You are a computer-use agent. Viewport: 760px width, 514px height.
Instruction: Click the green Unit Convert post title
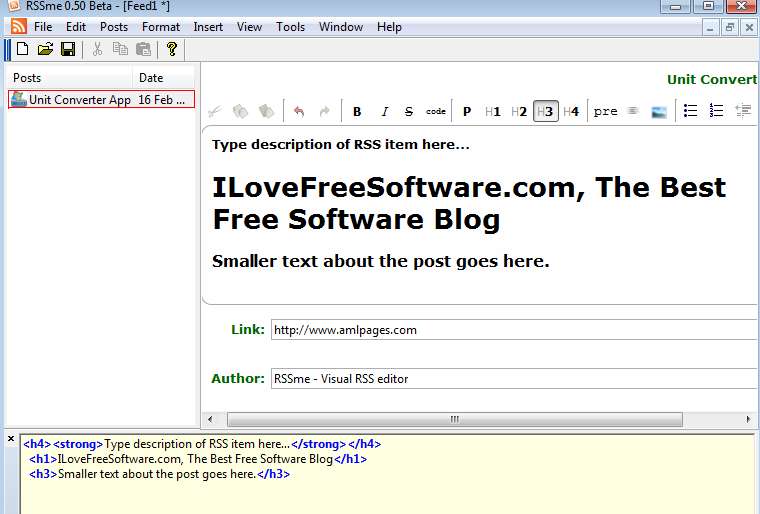pyautogui.click(x=712, y=80)
